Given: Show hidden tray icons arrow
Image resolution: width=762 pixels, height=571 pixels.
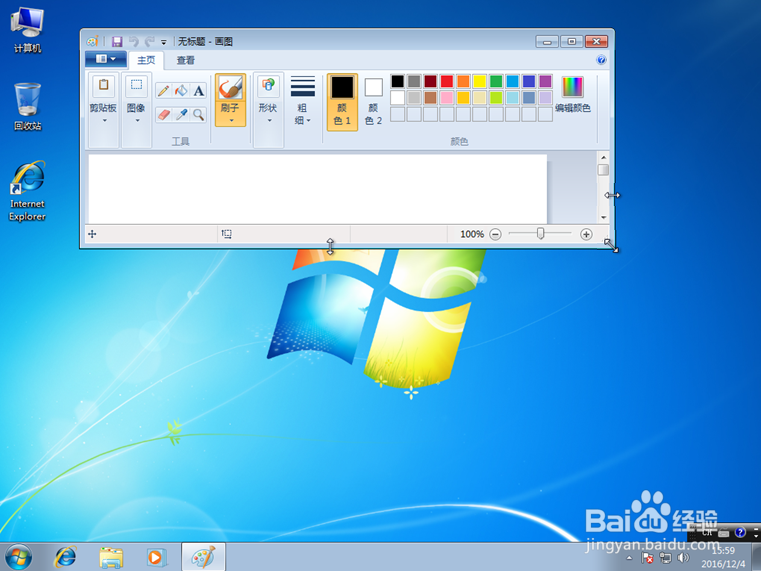Looking at the screenshot, I should (629, 558).
